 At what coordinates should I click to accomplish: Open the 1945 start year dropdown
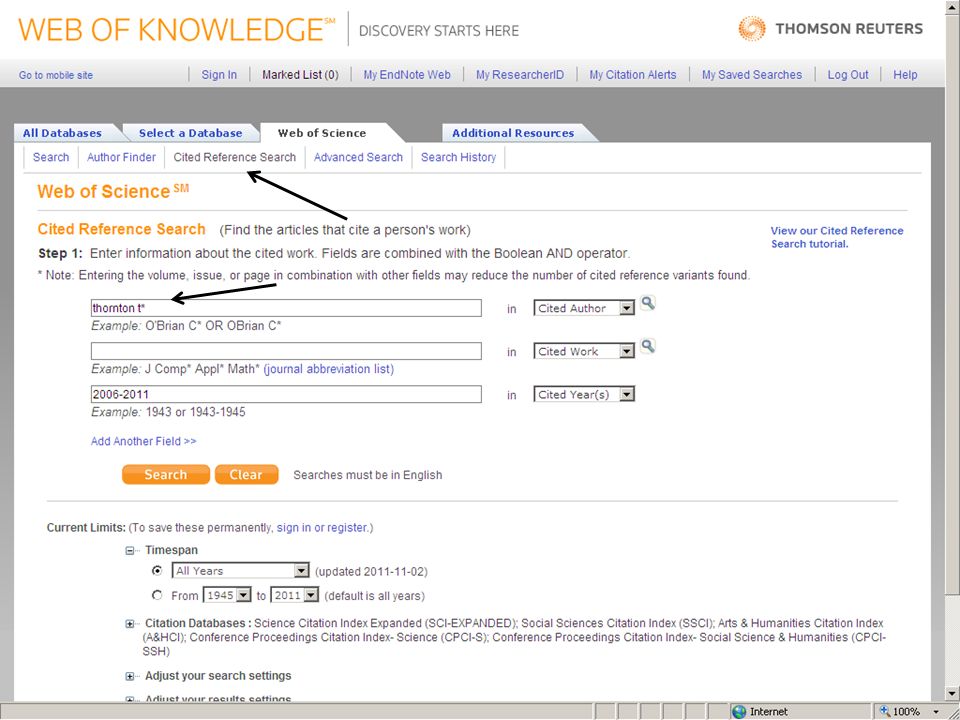(244, 595)
